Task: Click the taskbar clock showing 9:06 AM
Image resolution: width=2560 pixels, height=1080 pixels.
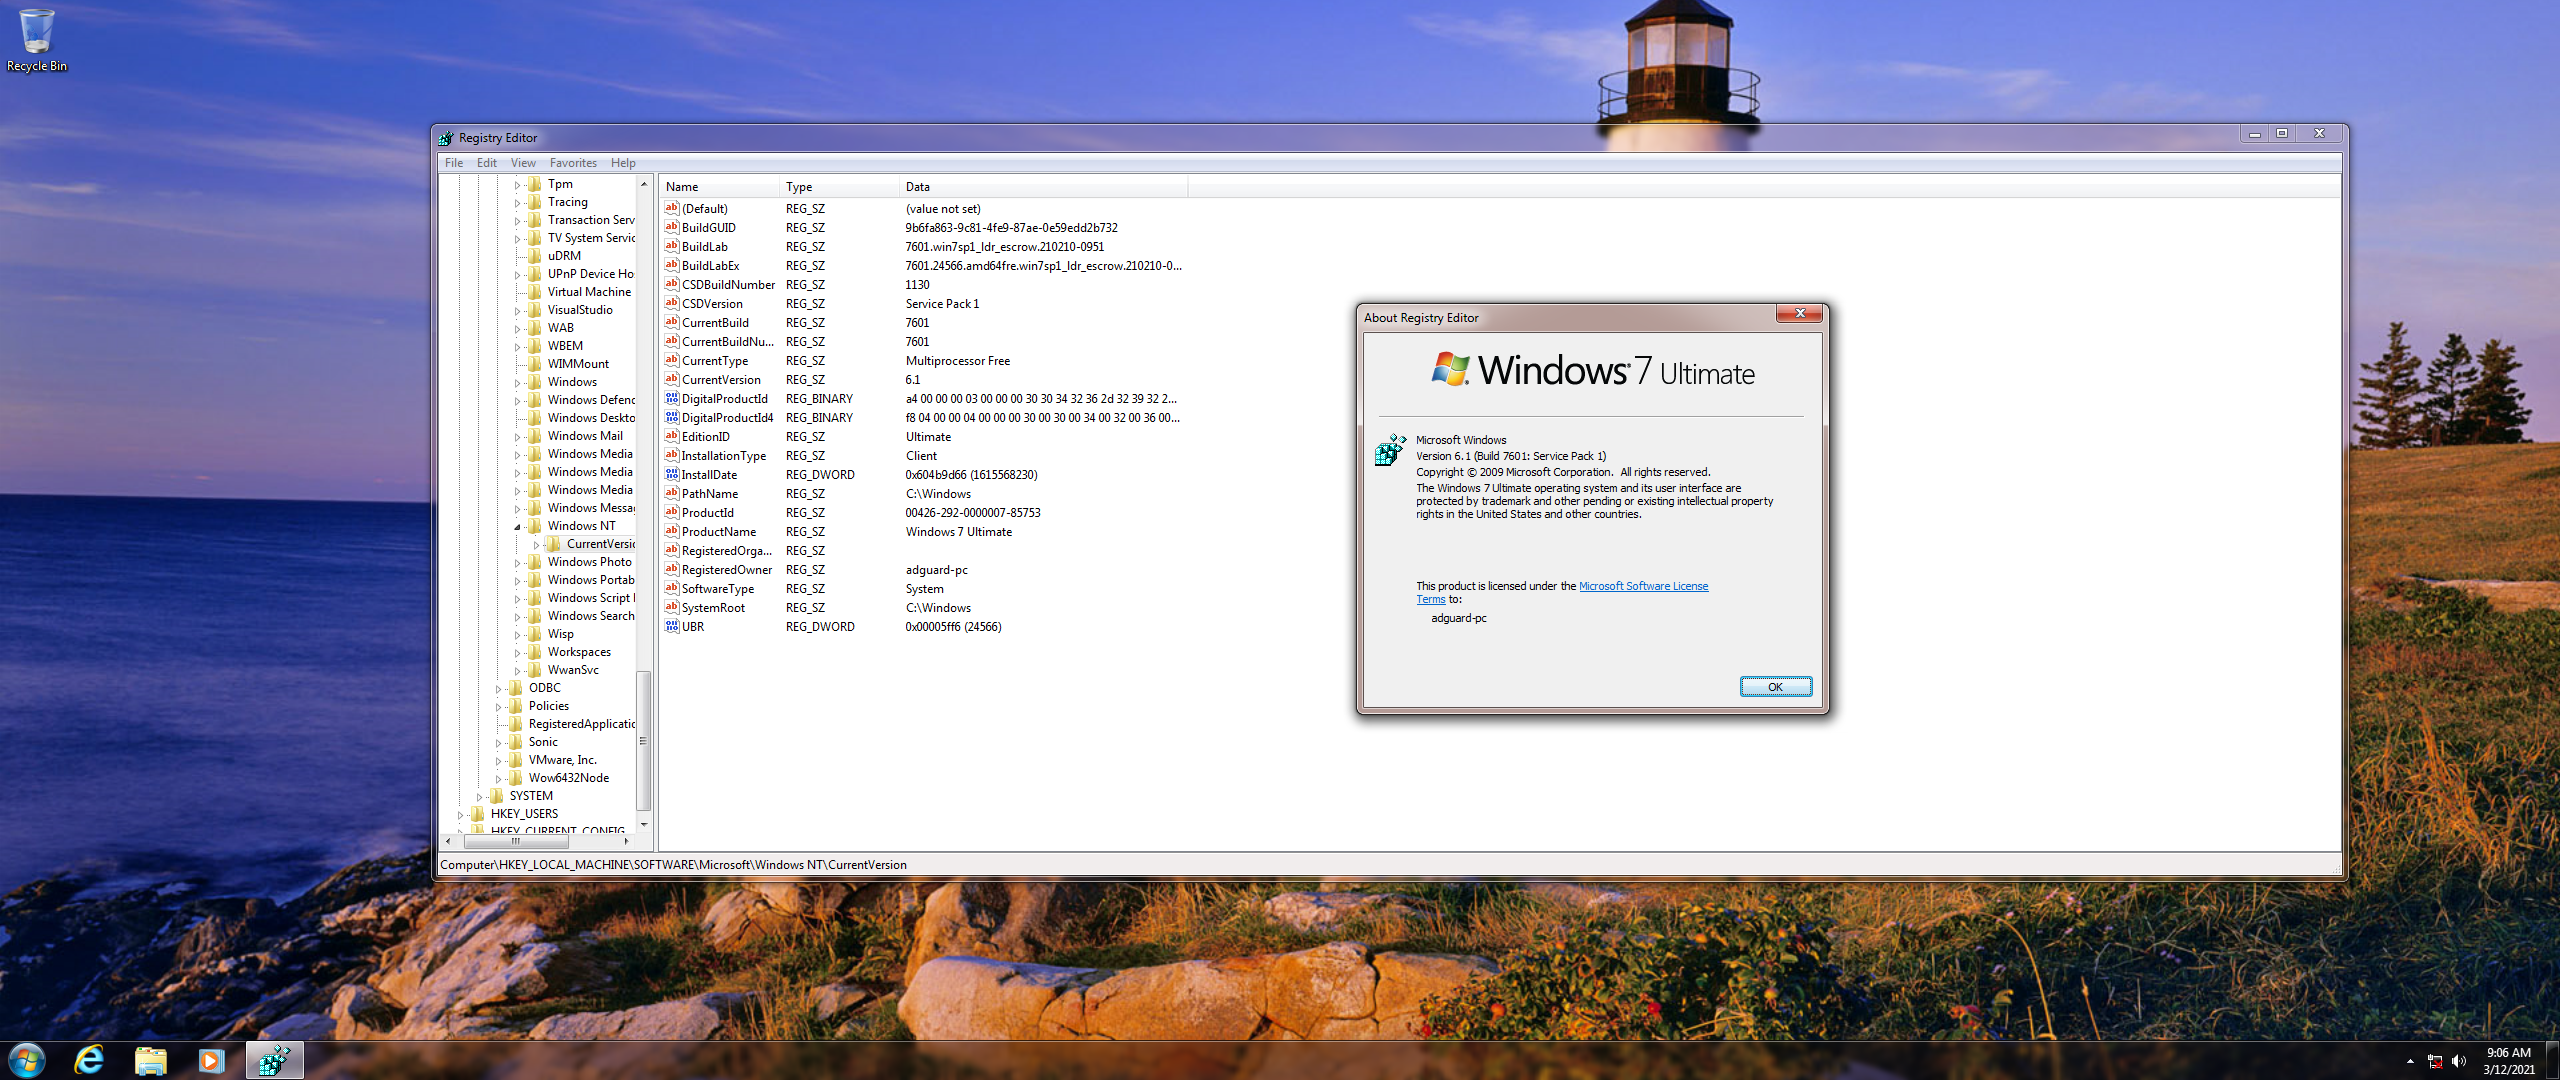Action: click(x=2508, y=1061)
